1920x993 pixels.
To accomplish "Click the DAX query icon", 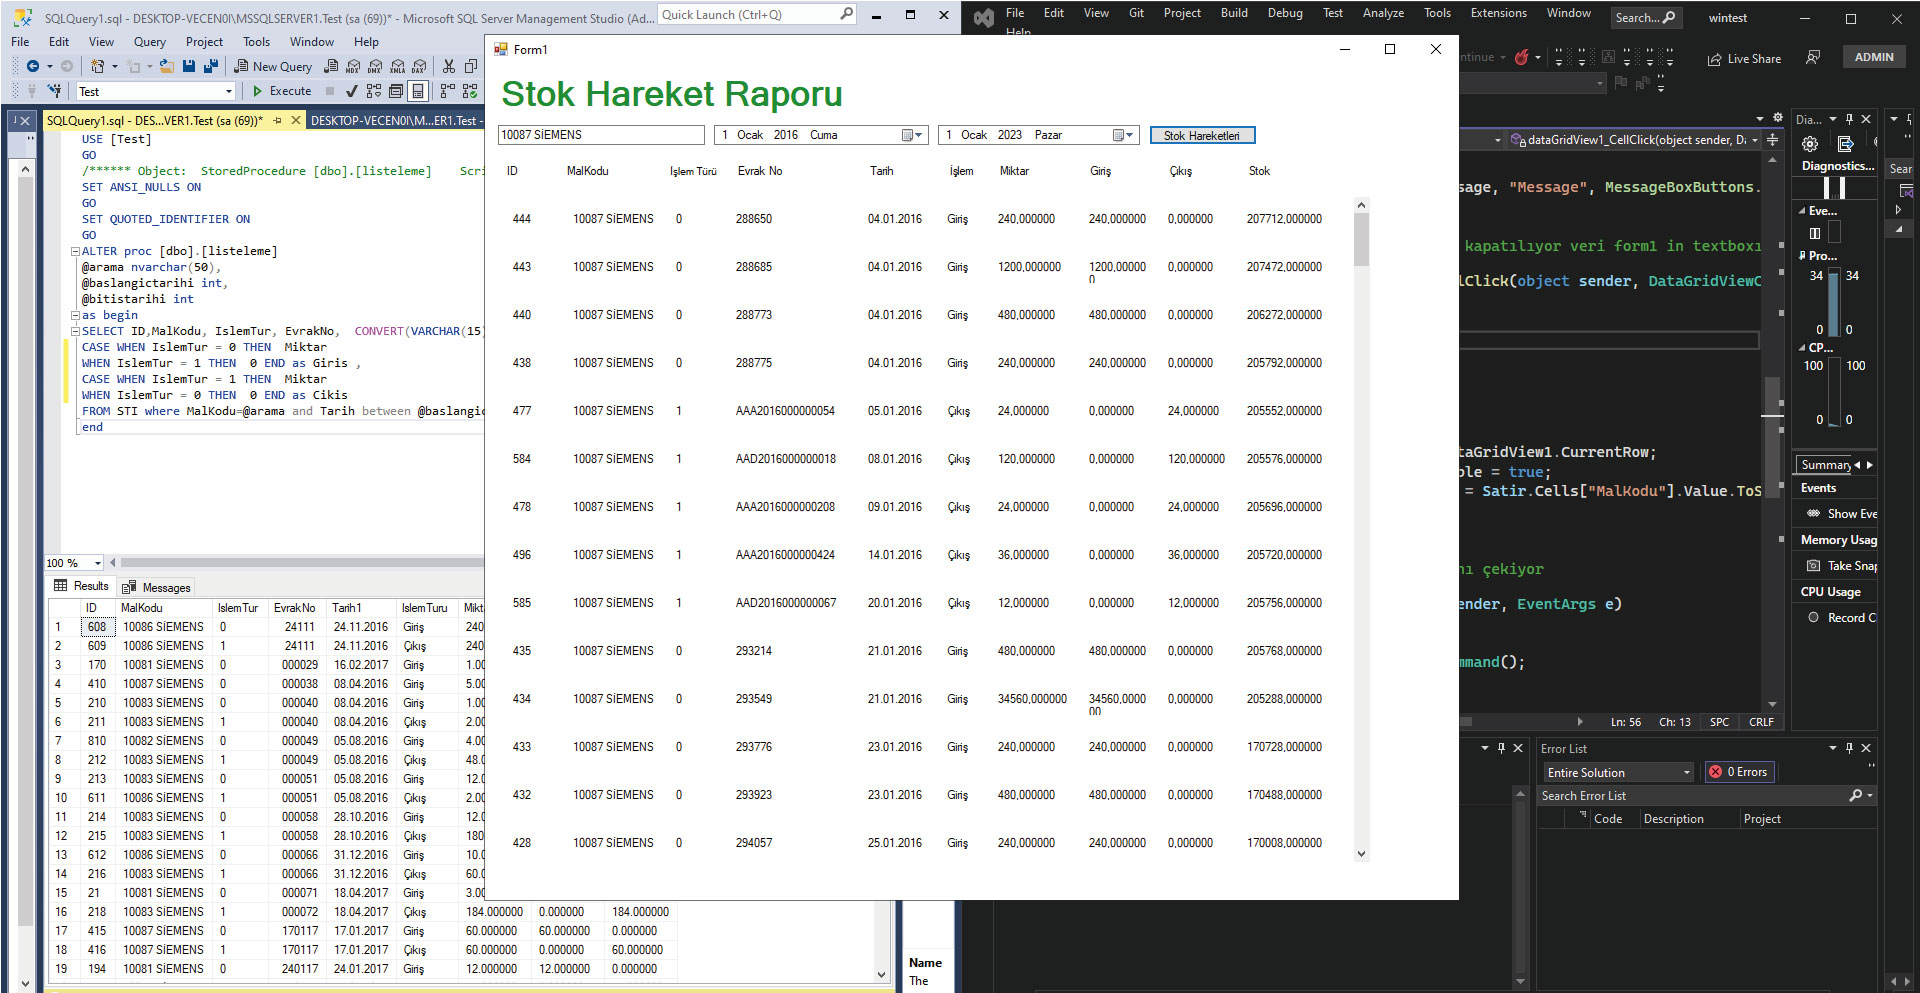I will [x=419, y=66].
